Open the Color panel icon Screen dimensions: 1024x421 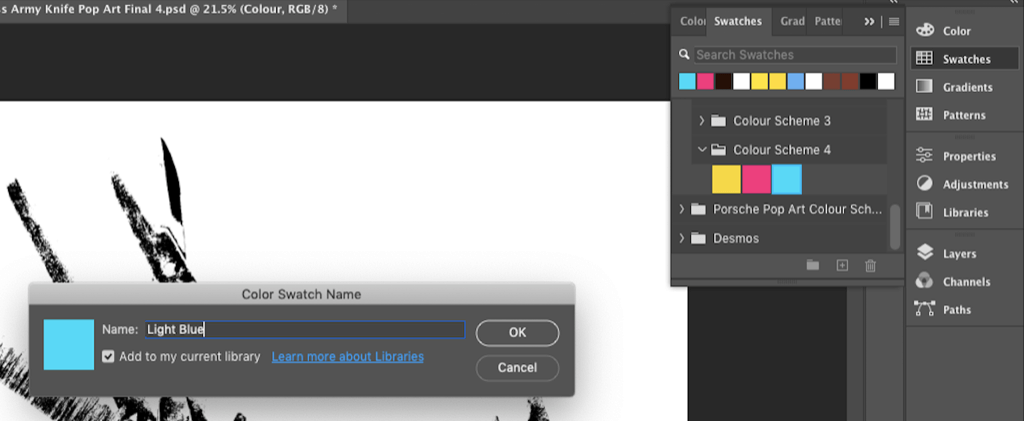(924, 31)
